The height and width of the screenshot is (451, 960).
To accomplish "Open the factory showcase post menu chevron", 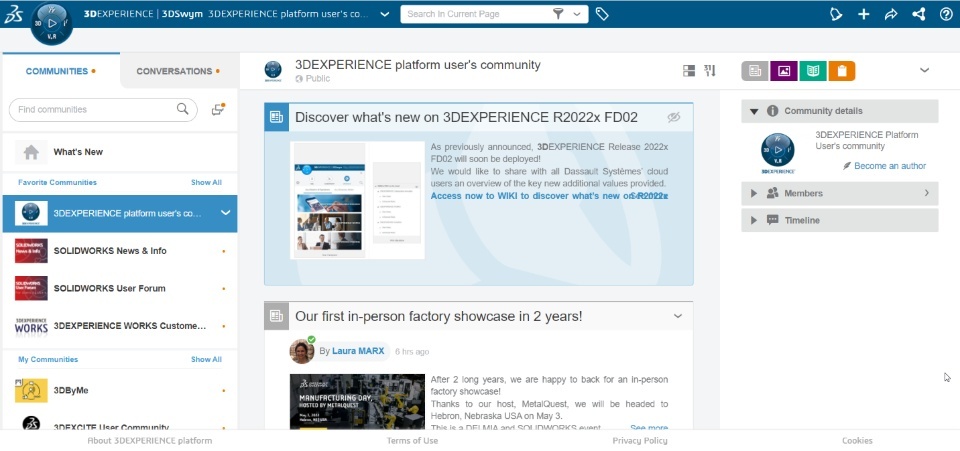I will 678,316.
